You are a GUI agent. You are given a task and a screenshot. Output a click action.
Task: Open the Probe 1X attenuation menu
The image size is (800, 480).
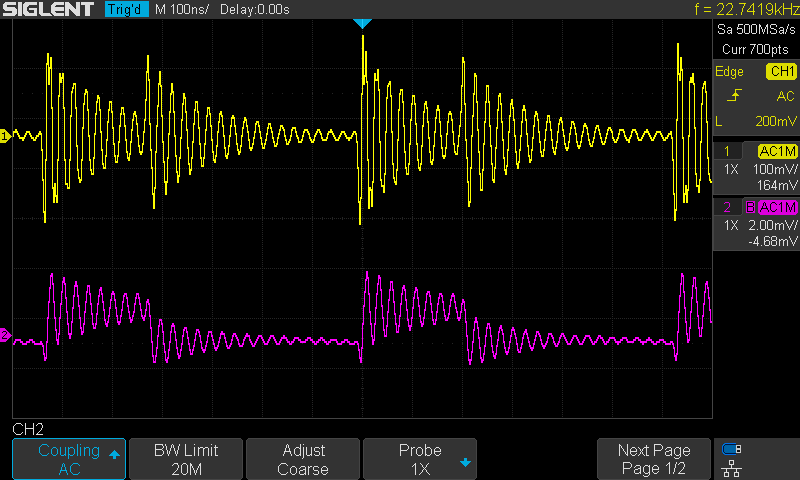pos(420,459)
